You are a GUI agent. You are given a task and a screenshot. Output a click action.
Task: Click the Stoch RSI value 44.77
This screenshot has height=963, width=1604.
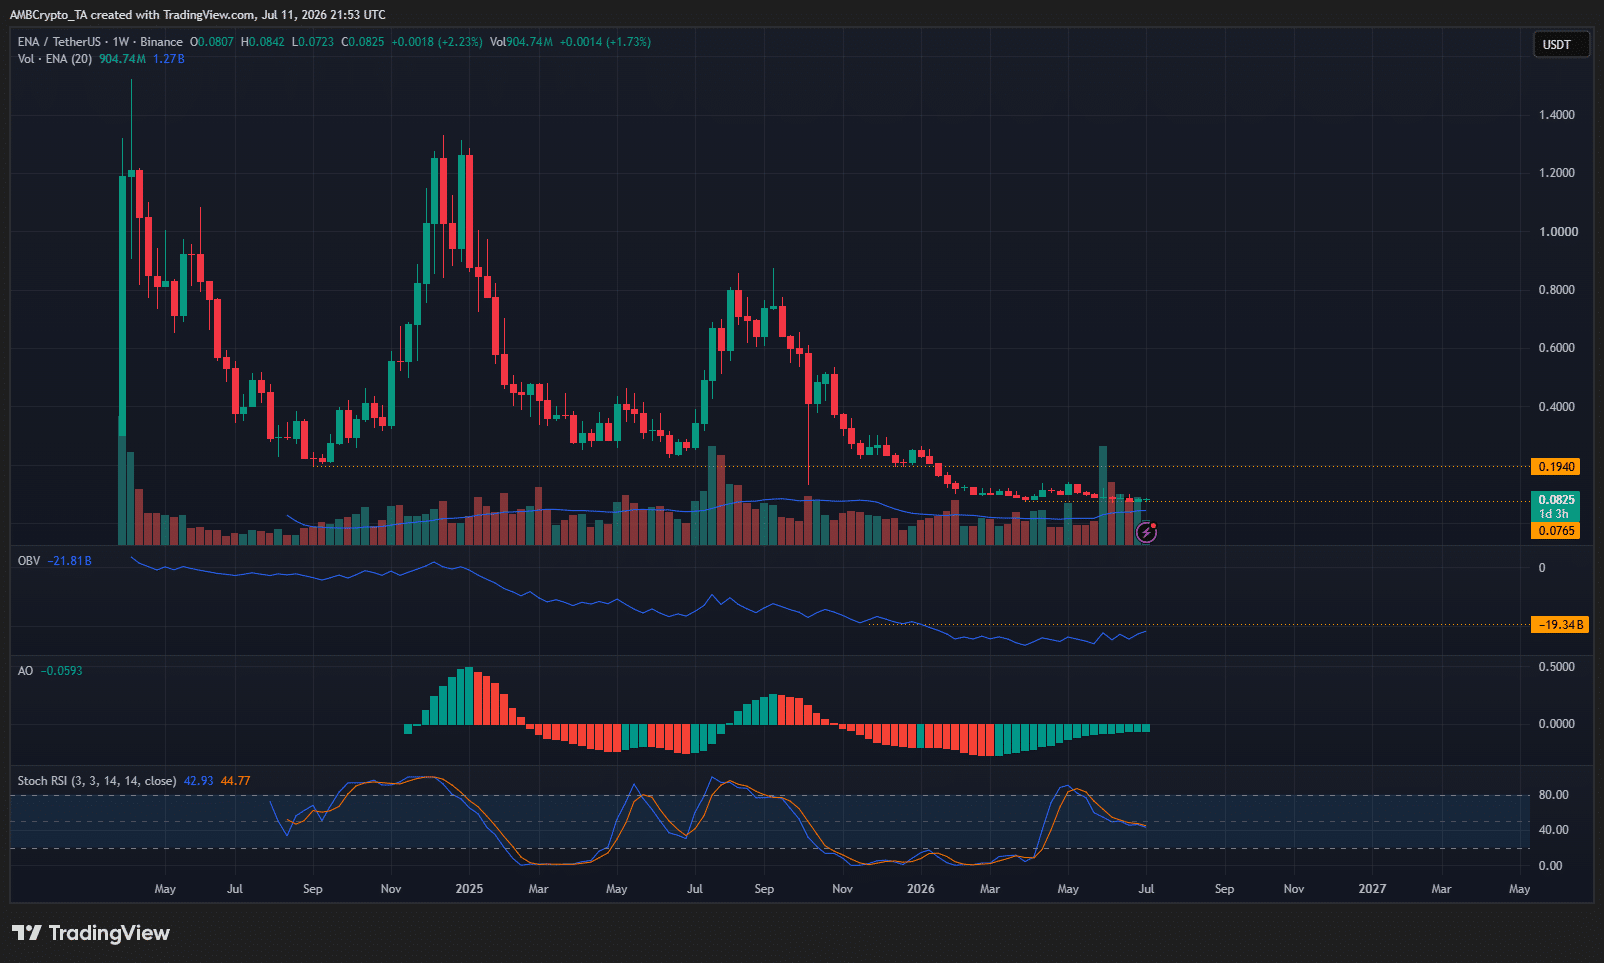[x=236, y=781]
